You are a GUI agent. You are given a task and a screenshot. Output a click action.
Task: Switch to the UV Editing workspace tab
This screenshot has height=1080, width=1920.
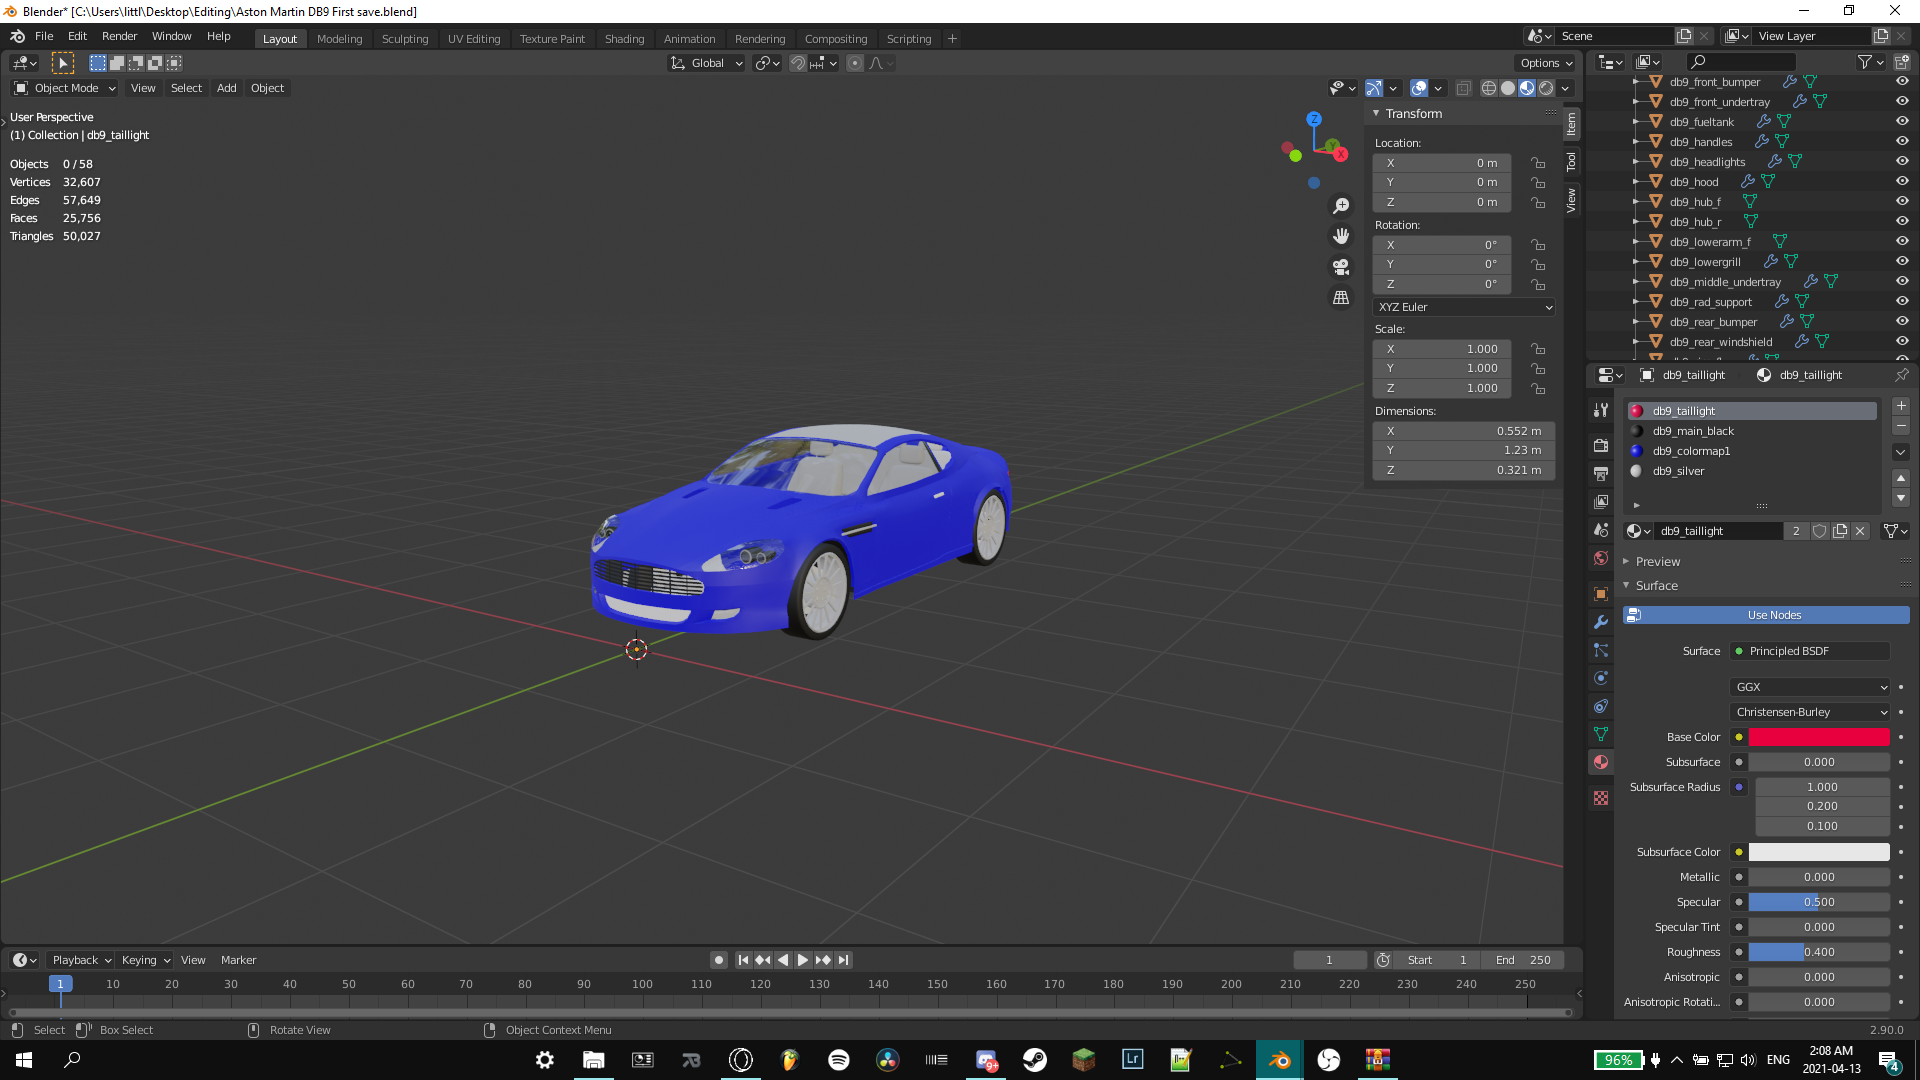[x=474, y=39]
